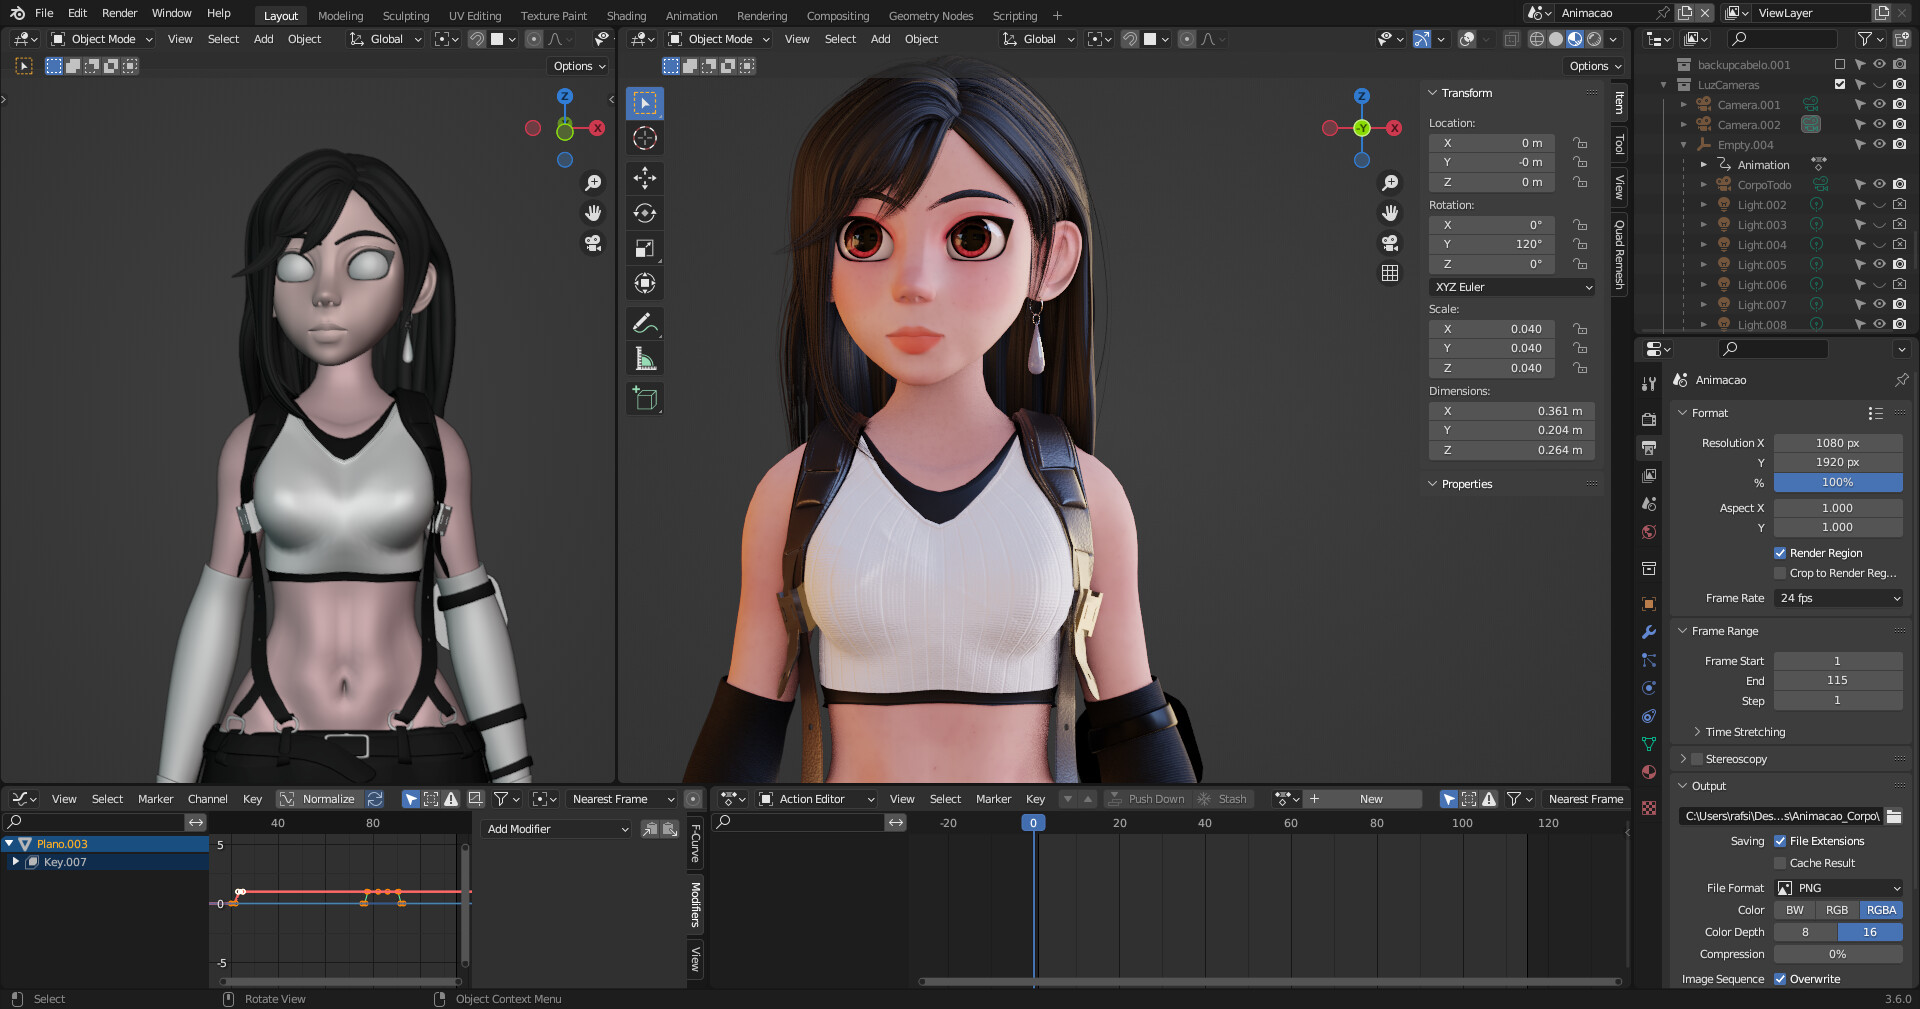
Task: Click outliner search field
Action: click(x=1782, y=39)
